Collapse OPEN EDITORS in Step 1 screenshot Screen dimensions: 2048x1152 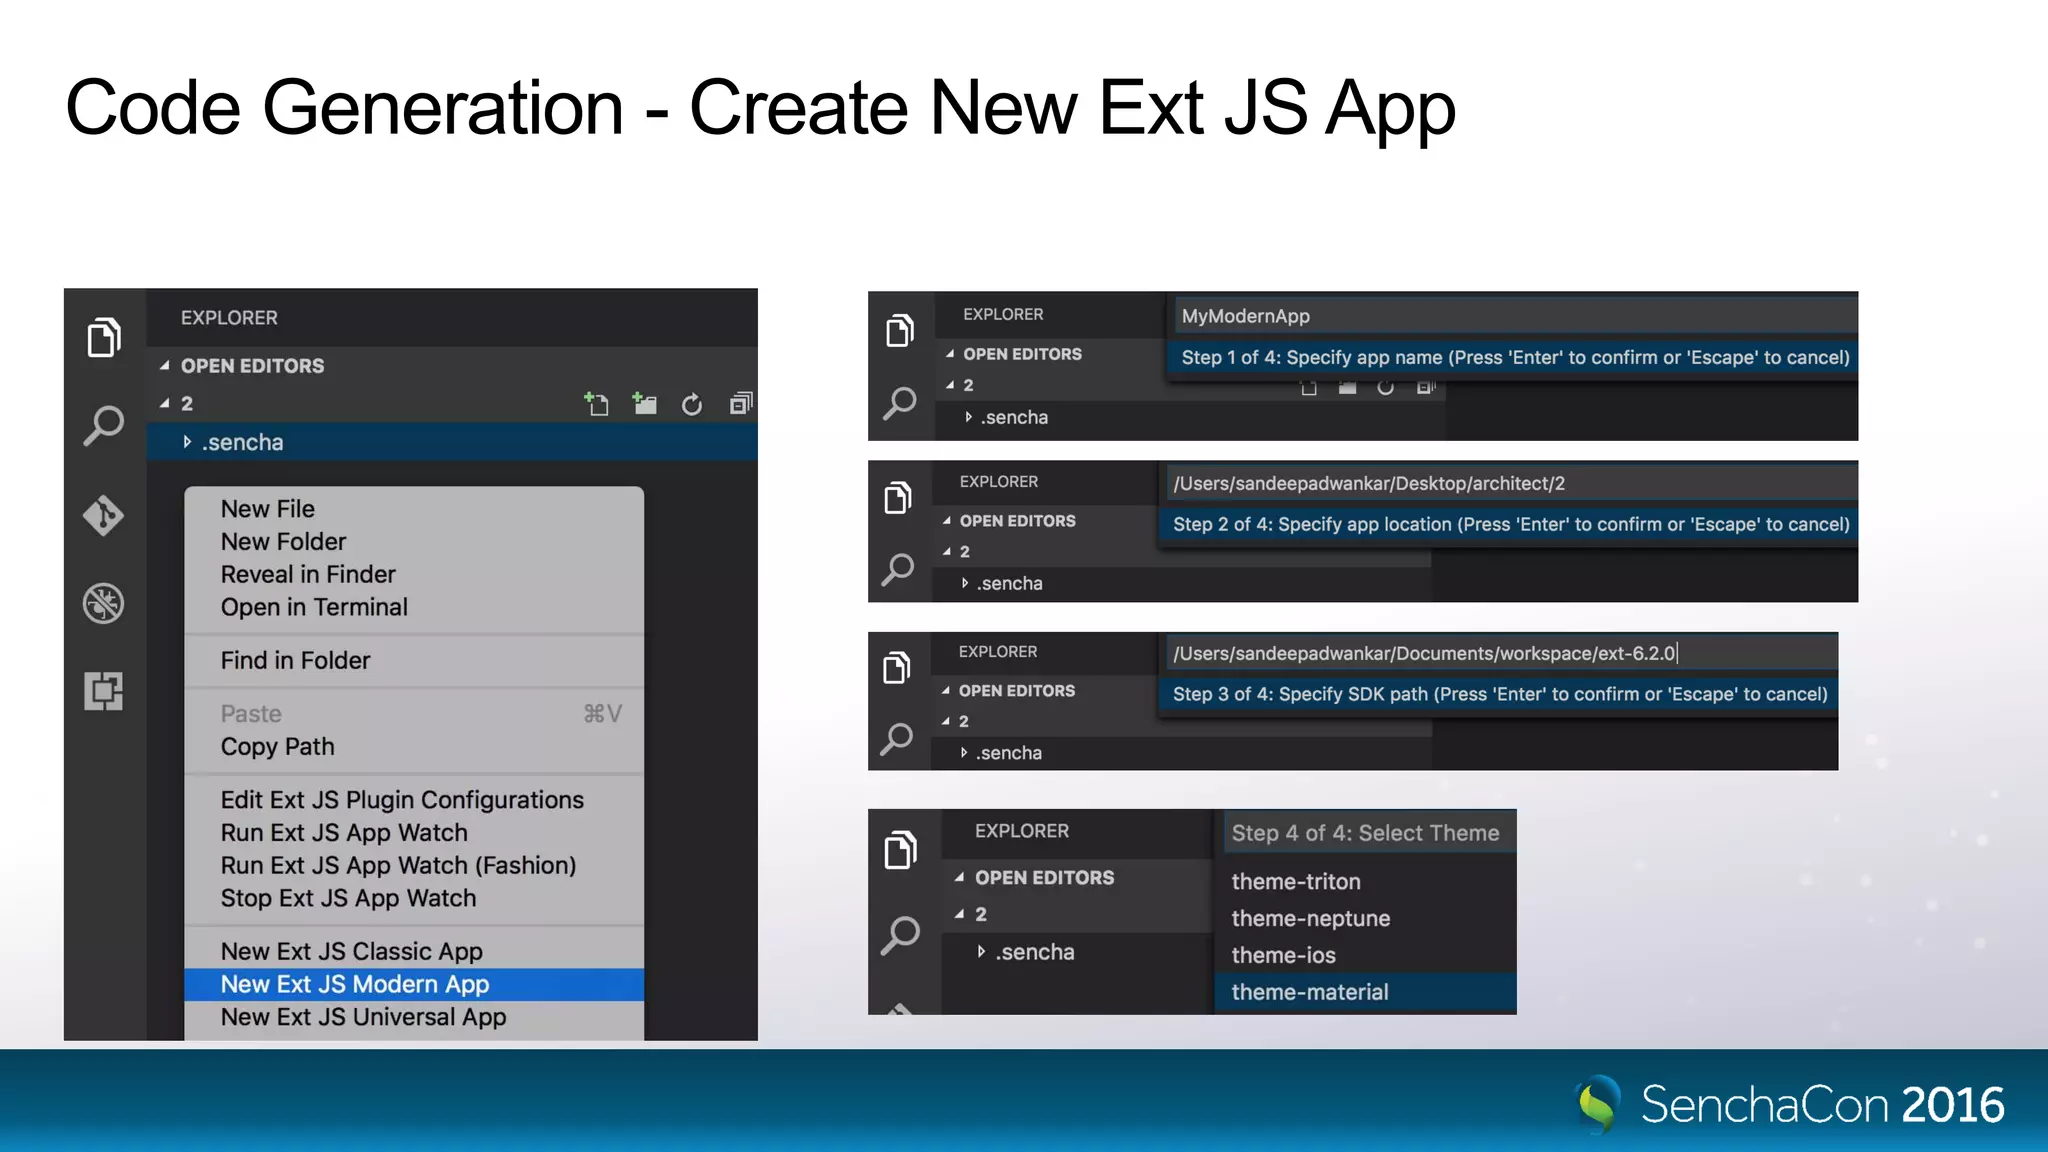coord(950,354)
